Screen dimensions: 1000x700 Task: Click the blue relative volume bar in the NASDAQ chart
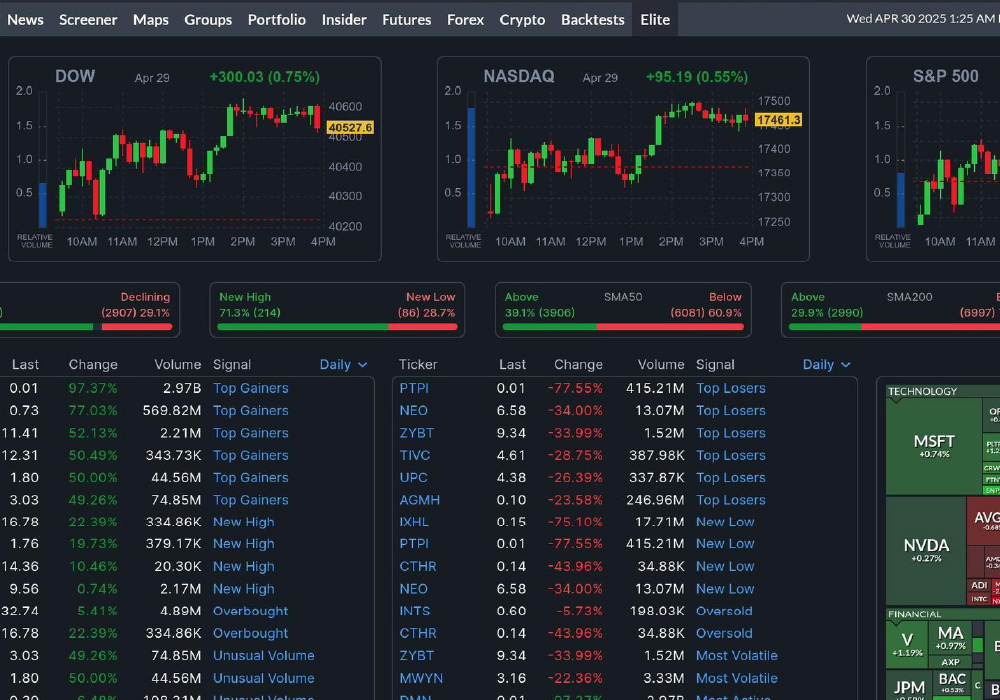tap(471, 168)
